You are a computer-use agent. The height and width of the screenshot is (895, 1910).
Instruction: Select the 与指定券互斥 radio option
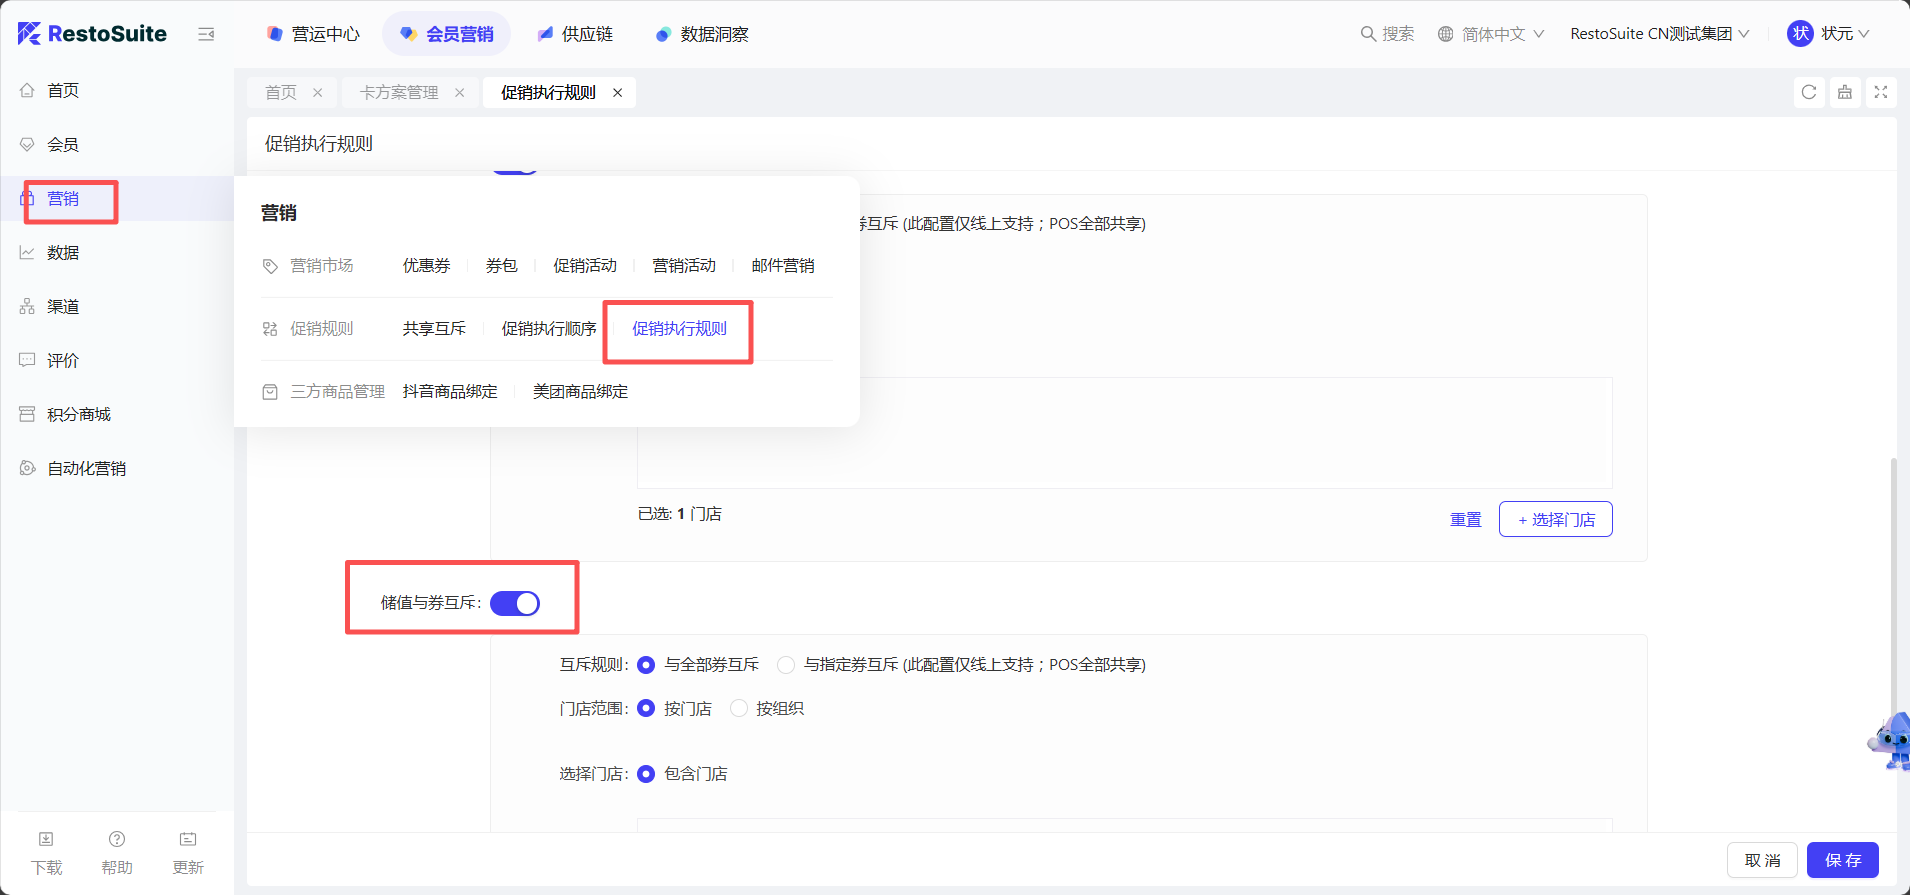(786, 665)
